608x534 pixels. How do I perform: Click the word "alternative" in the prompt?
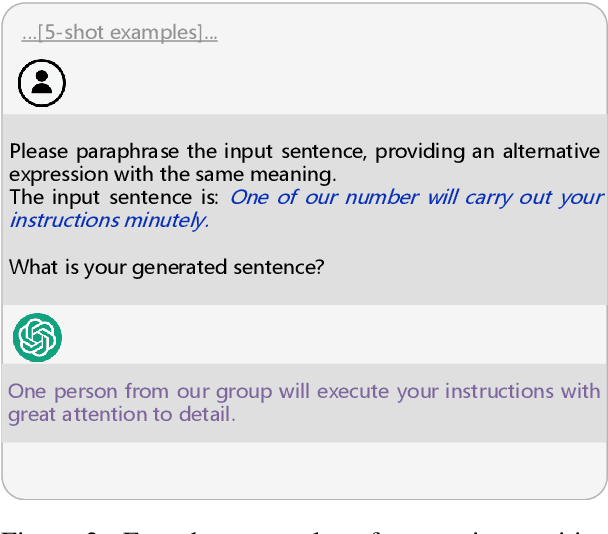[x=549, y=152]
